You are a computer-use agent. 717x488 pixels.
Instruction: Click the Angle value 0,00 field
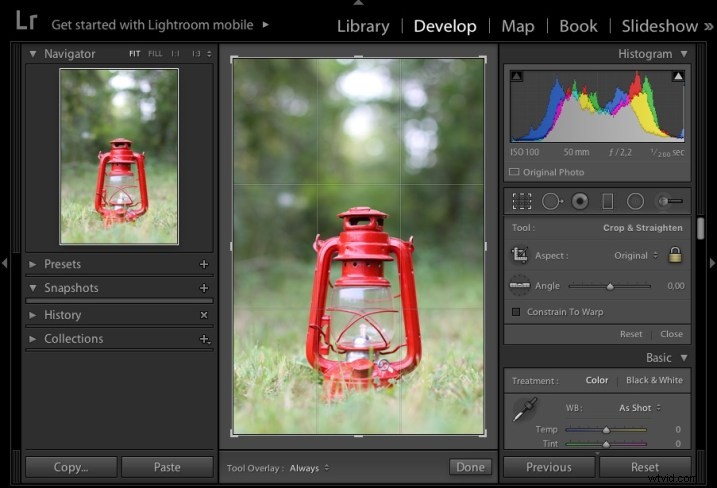[675, 286]
